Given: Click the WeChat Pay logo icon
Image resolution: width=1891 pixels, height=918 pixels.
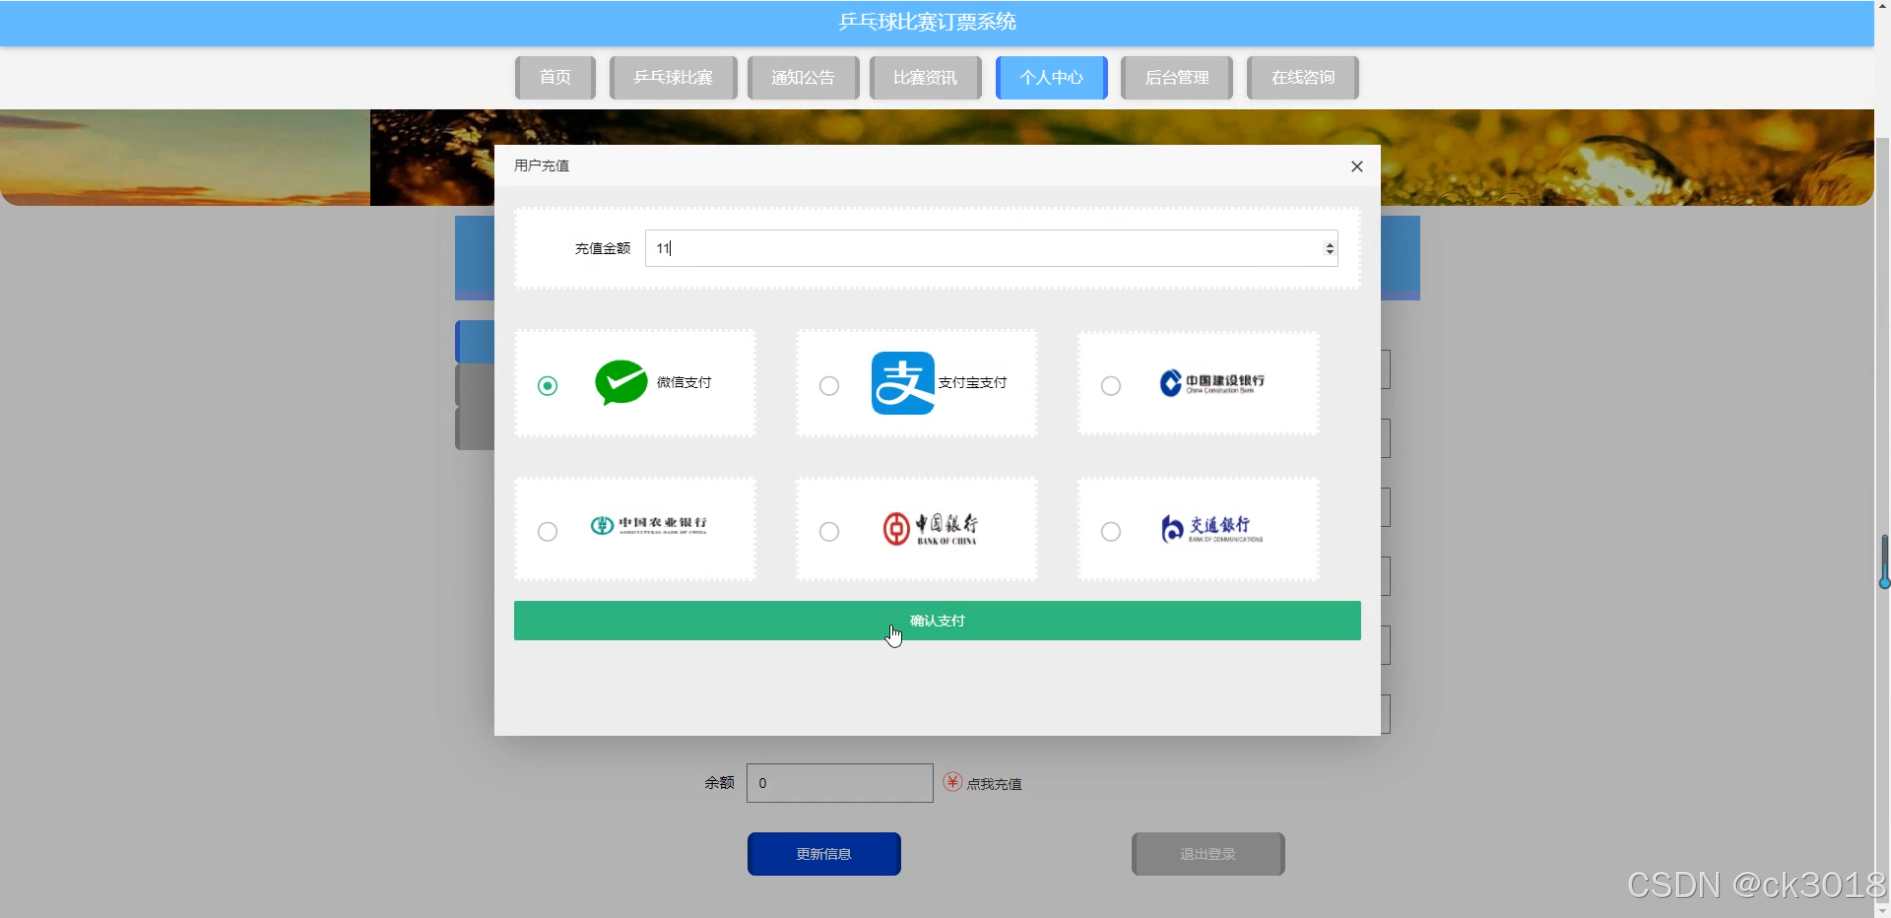Looking at the screenshot, I should (621, 383).
